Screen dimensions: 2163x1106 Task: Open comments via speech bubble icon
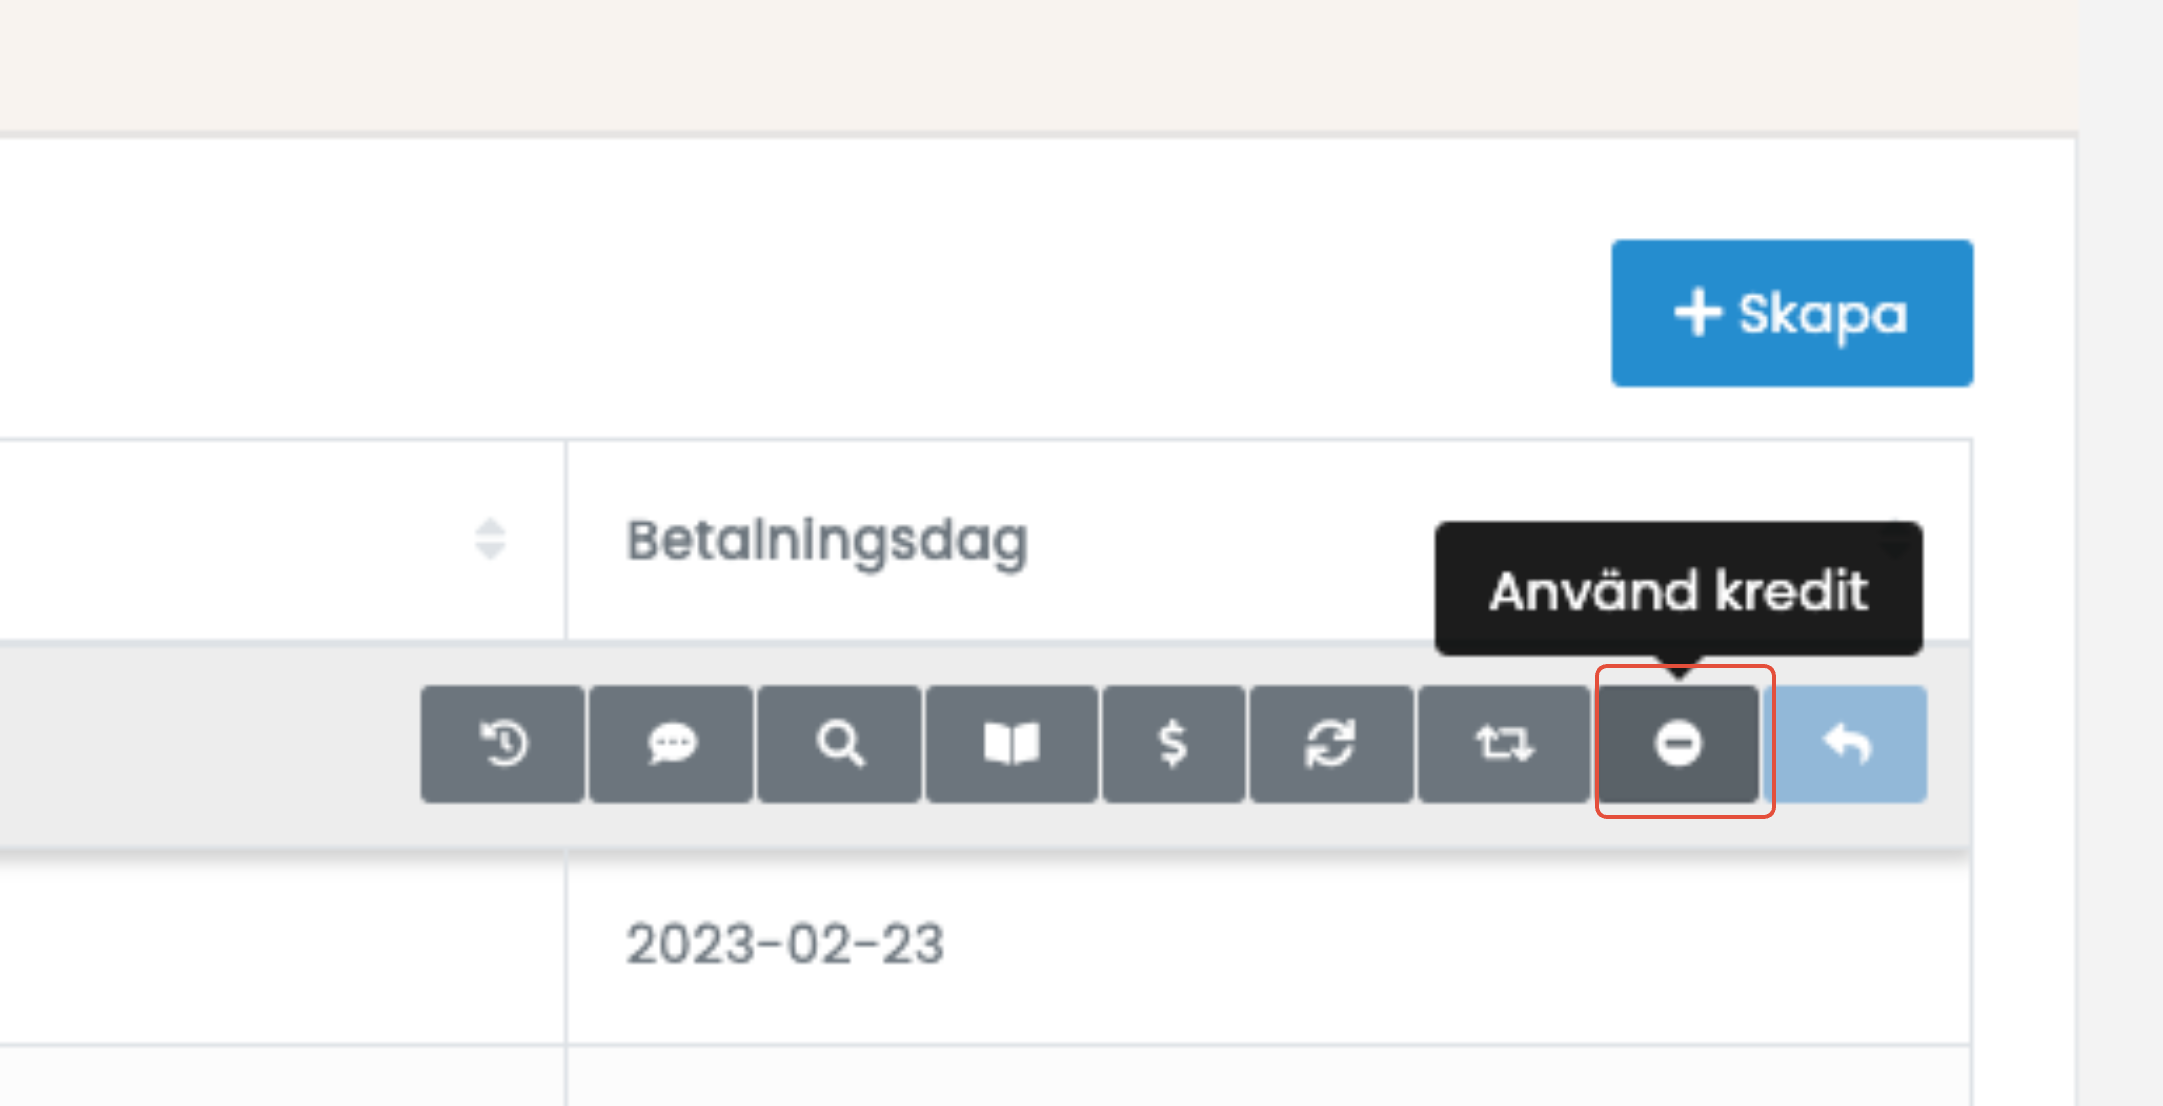coord(671,744)
